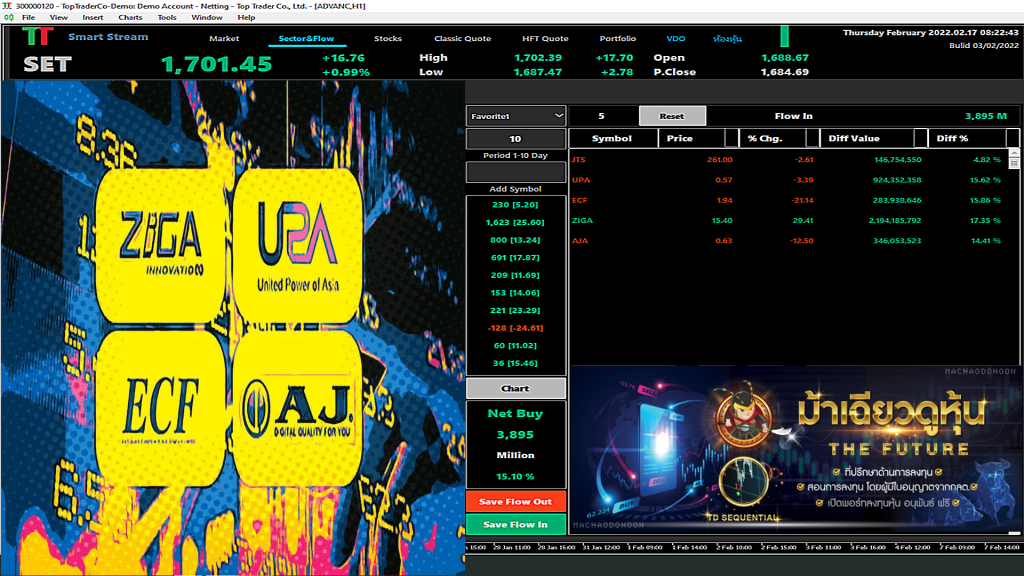Viewport: 1024px width, 576px height.
Task: Open the Portfolio tab
Action: coord(617,39)
